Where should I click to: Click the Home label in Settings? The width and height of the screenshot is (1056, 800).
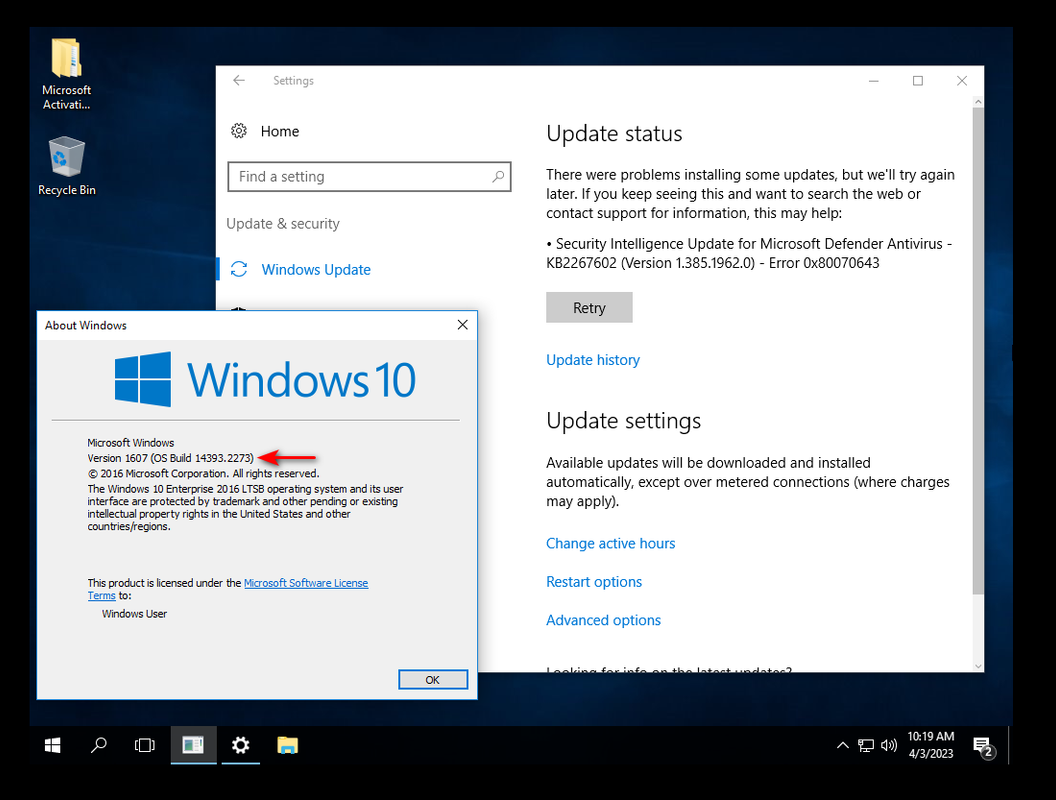(x=279, y=131)
